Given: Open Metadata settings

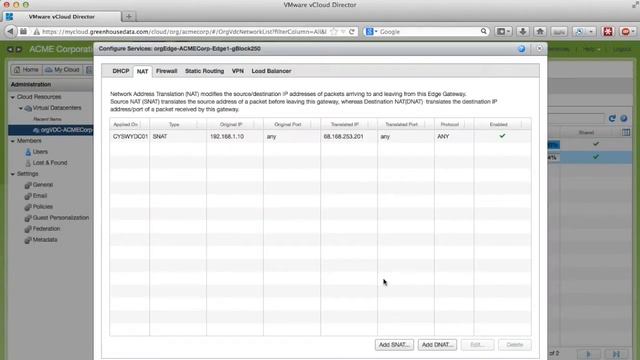Looking at the screenshot, I should (x=45, y=240).
